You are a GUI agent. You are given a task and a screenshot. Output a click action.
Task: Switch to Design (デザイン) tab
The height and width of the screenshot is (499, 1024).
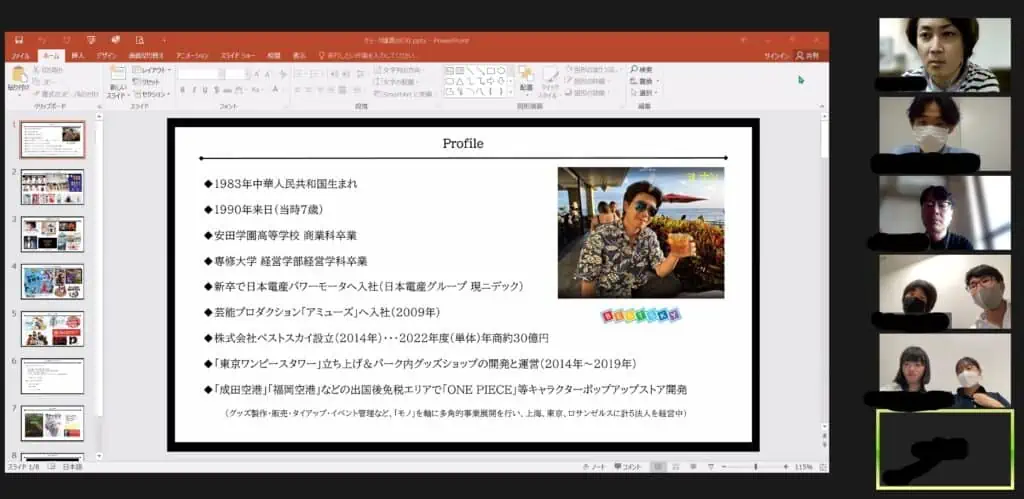click(106, 56)
